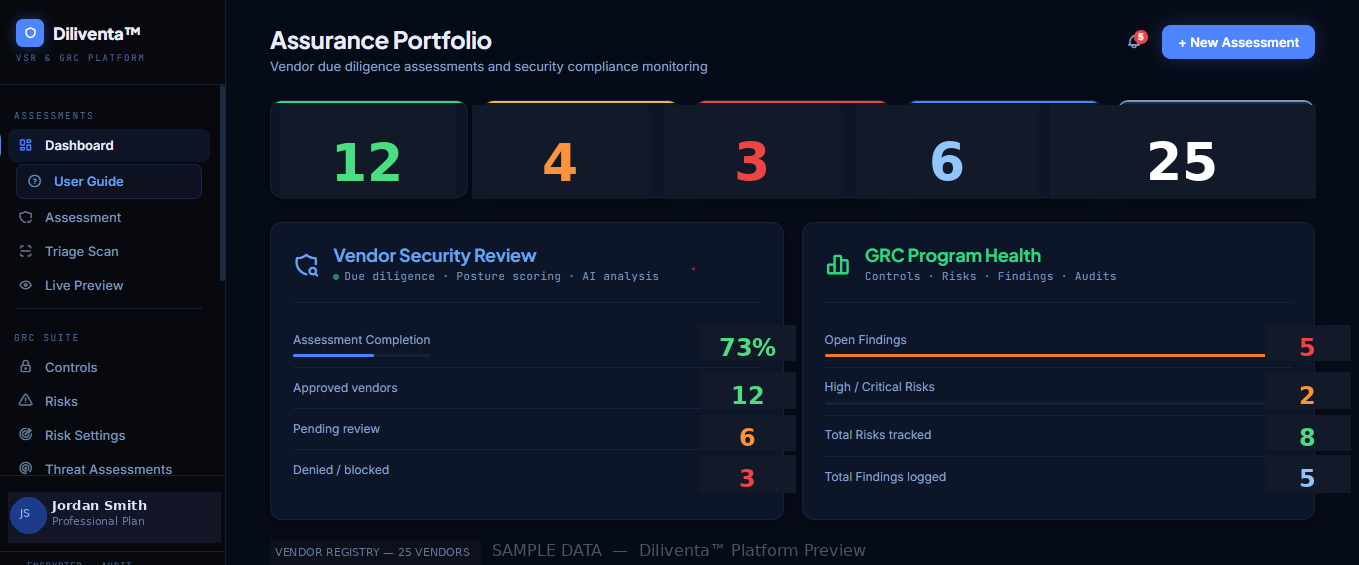Click the orange Open Findings bar
Viewport: 1359px width, 565px height.
(1045, 355)
